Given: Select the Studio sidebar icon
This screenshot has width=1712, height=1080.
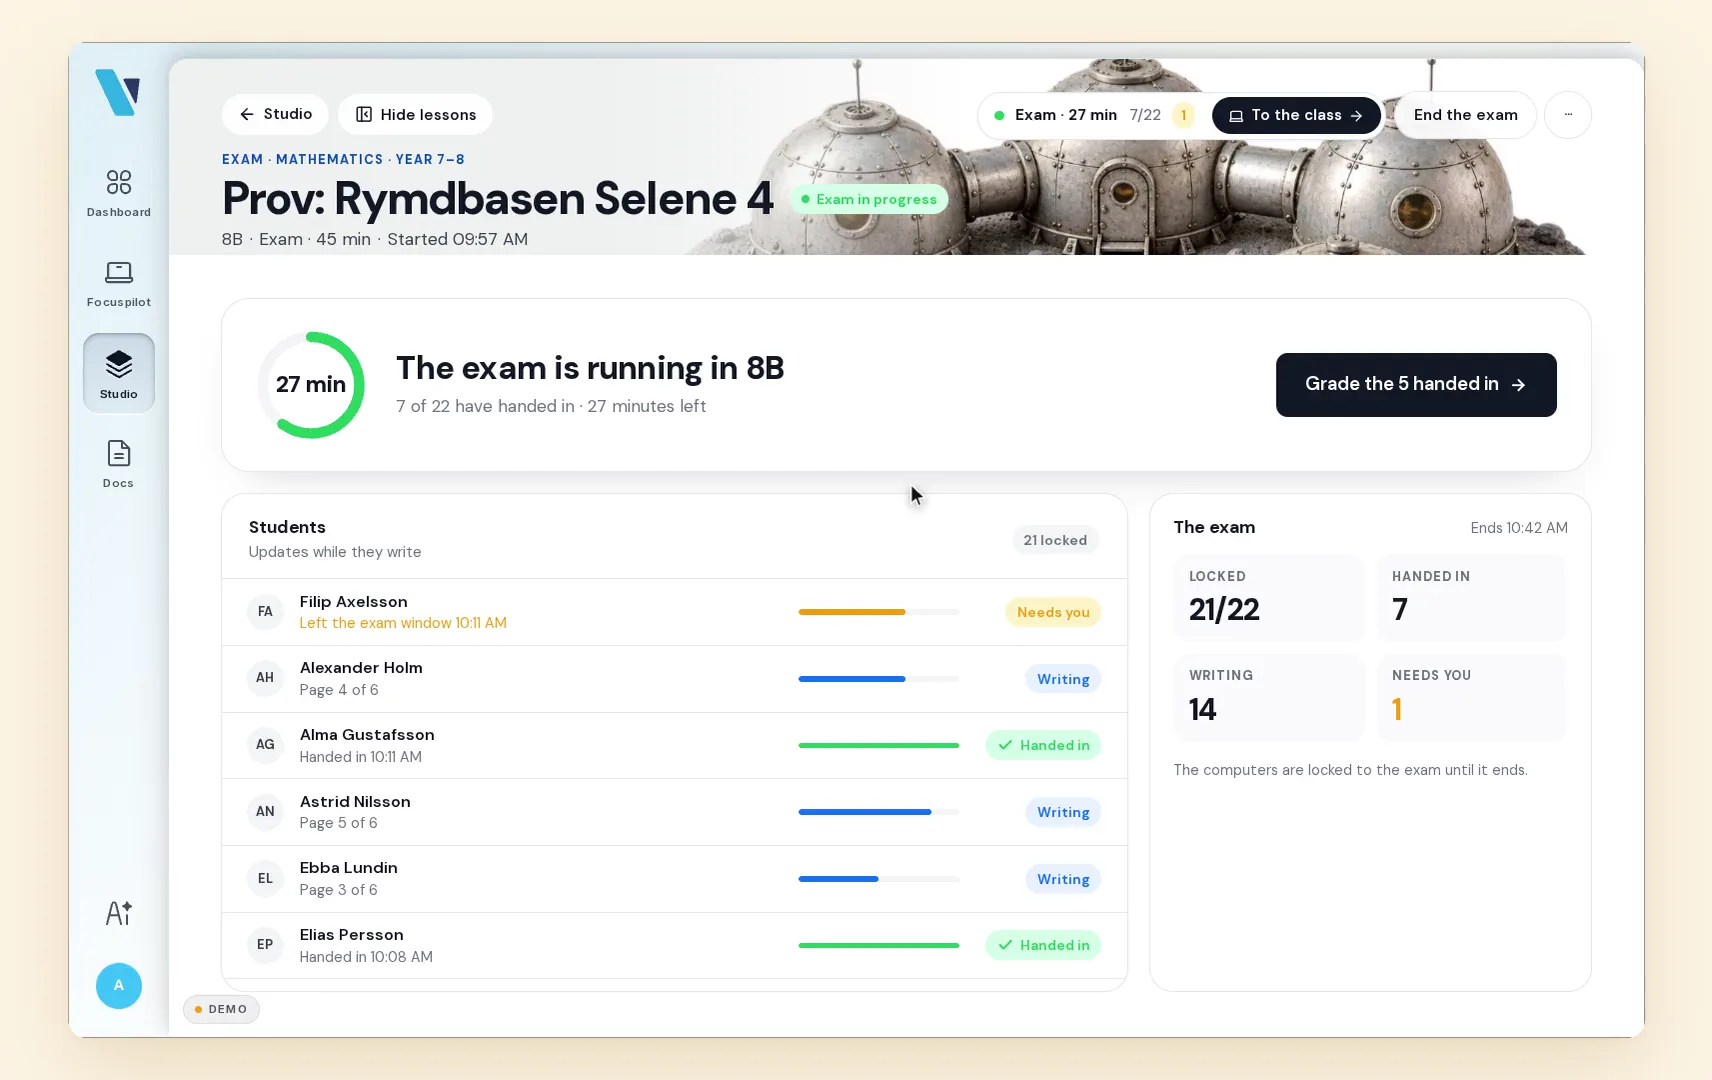Looking at the screenshot, I should [x=118, y=373].
